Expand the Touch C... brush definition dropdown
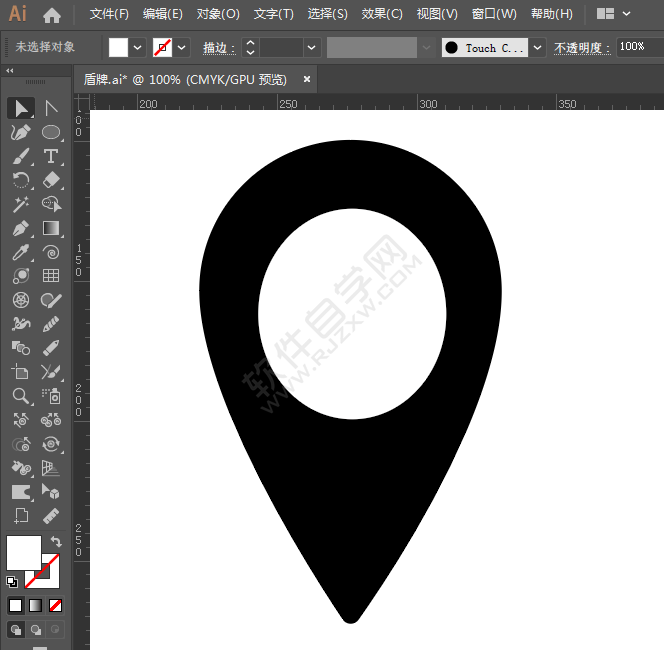This screenshot has width=664, height=650. [x=538, y=47]
